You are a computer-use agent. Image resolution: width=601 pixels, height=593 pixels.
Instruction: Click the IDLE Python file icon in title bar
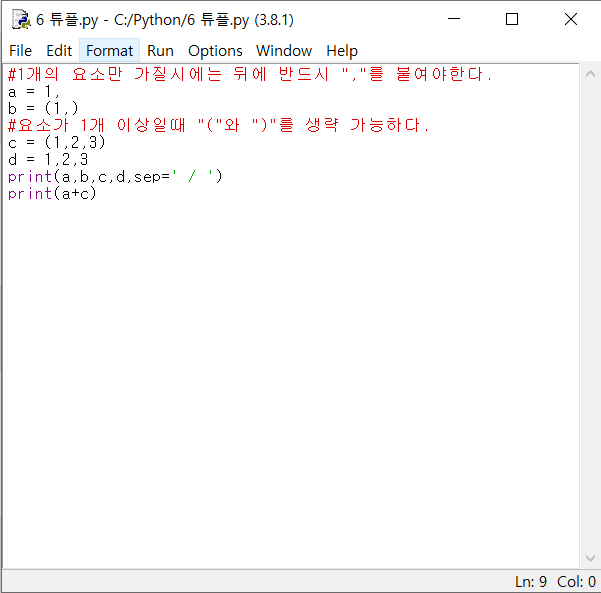(21, 20)
